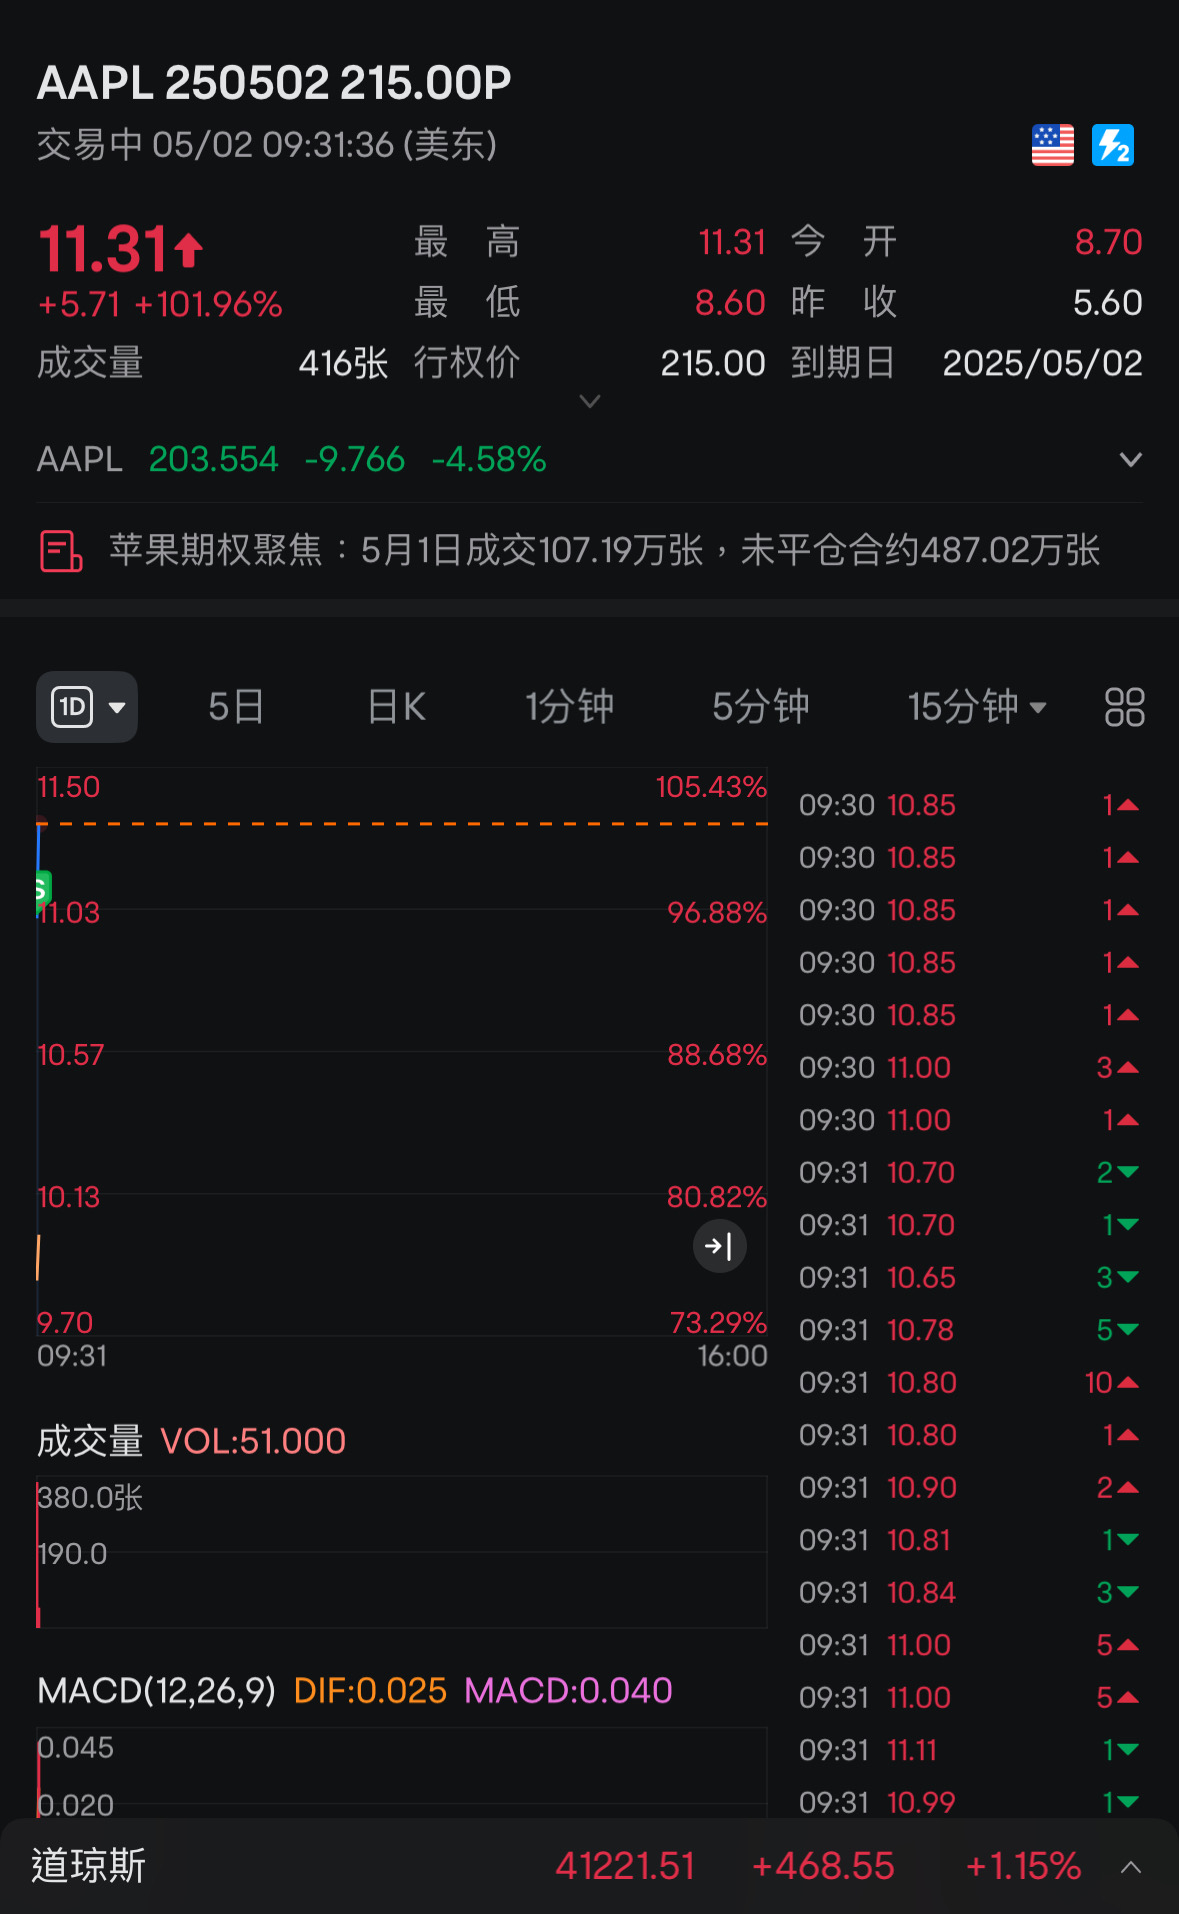The height and width of the screenshot is (1914, 1179).
Task: Switch to the 日K chart tab
Action: (x=397, y=707)
